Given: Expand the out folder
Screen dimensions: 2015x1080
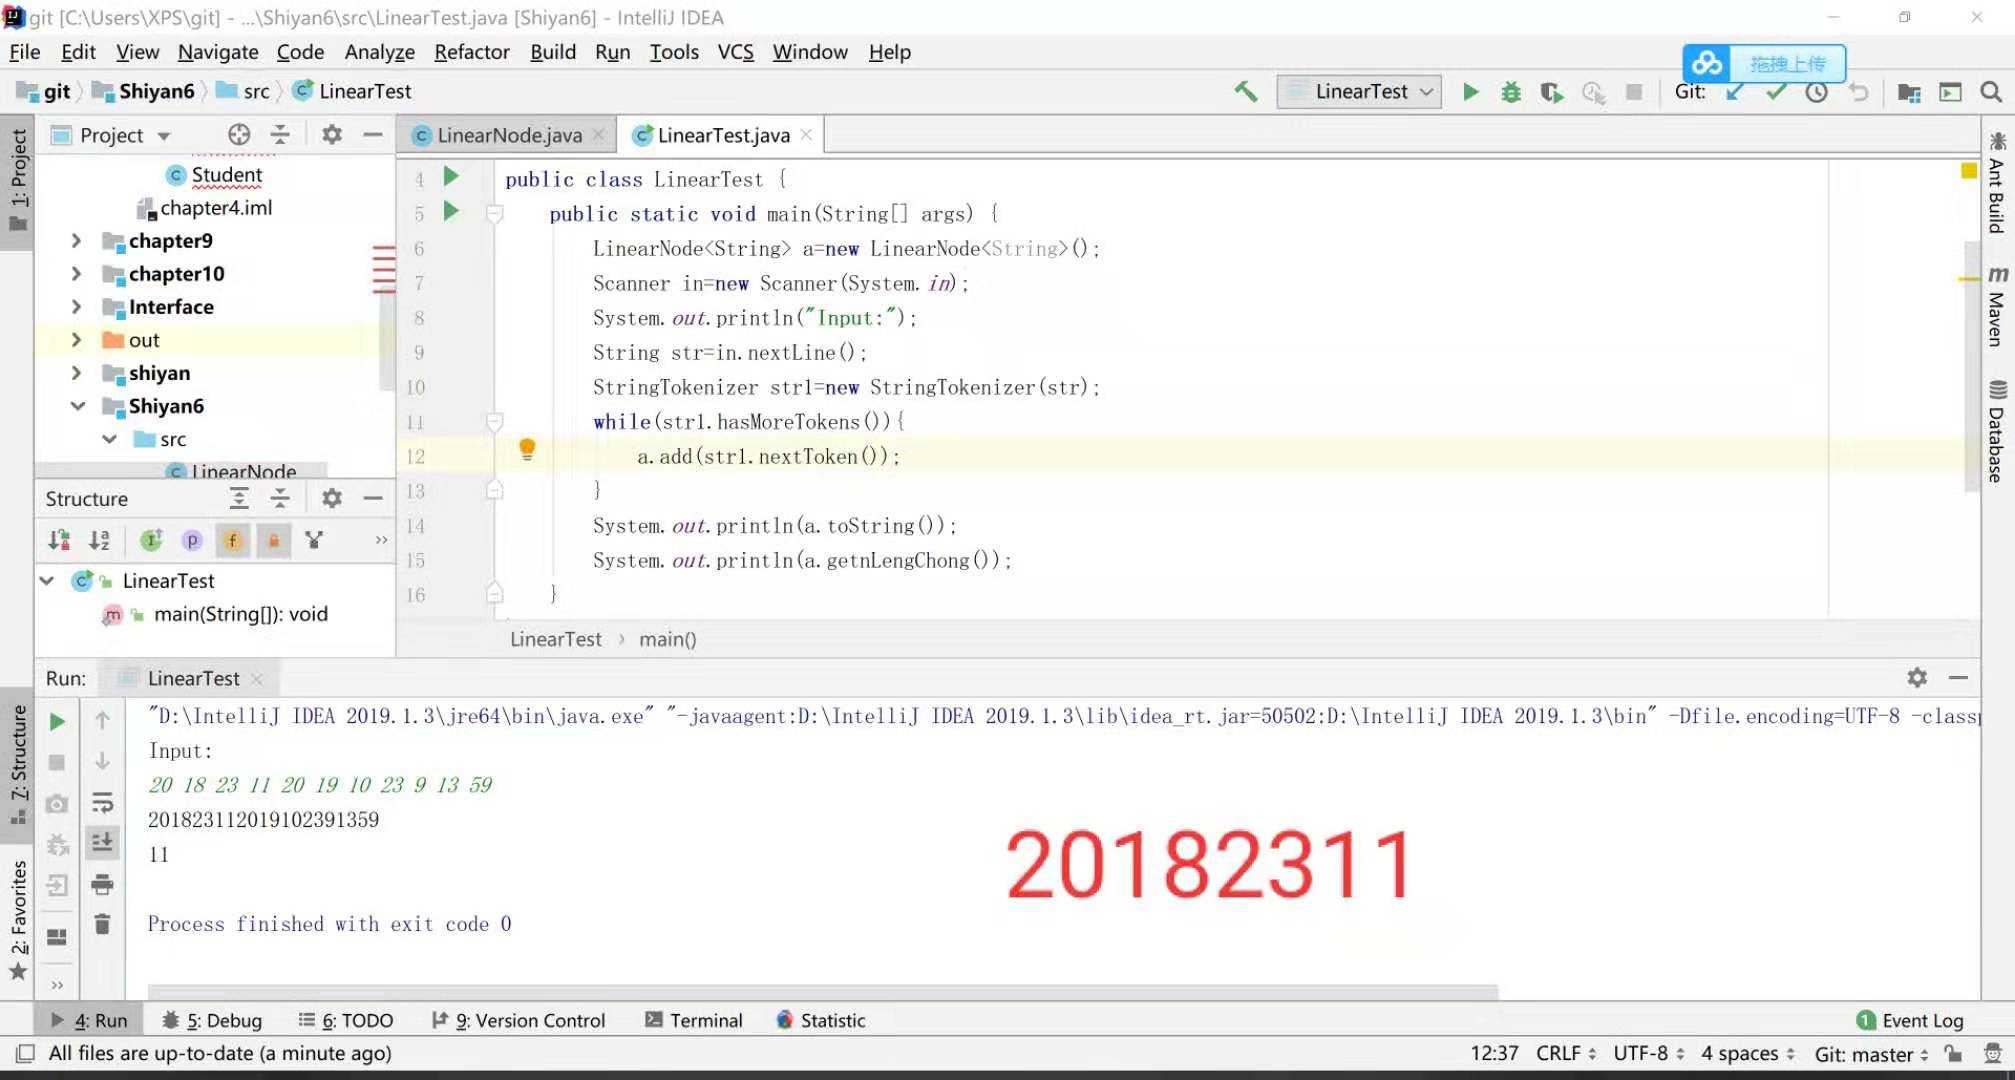Looking at the screenshot, I should click(x=76, y=340).
